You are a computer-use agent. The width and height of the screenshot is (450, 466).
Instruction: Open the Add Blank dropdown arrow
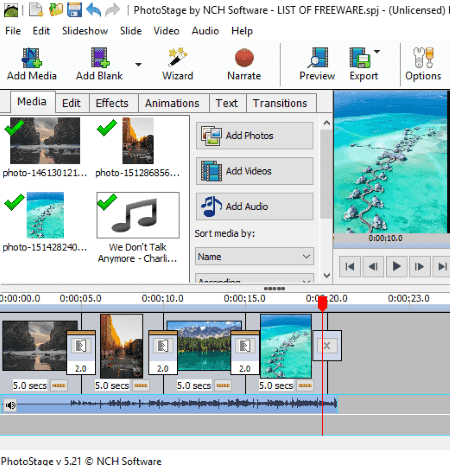click(x=138, y=64)
